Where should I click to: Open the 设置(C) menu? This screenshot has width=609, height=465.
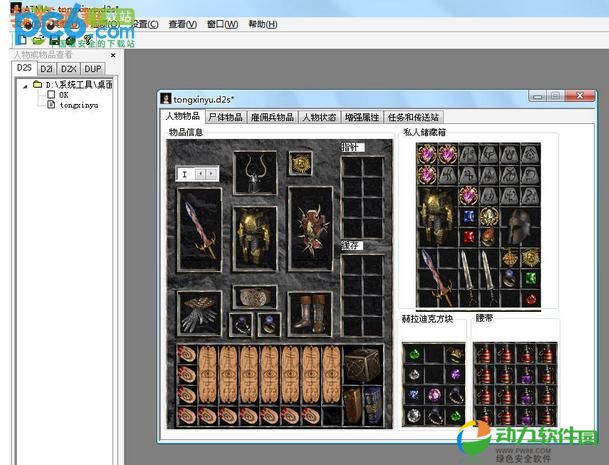(143, 24)
